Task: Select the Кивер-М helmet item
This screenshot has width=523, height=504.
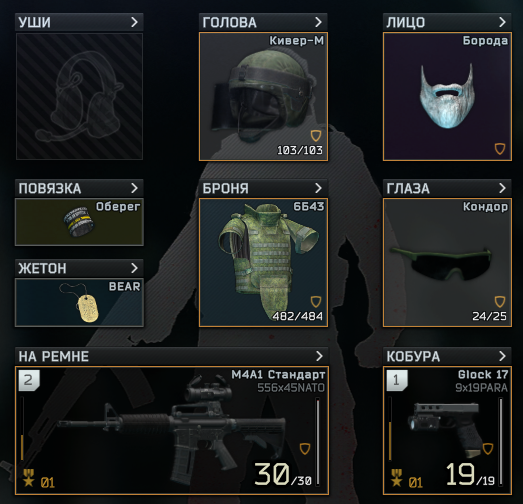Action: click(x=263, y=96)
